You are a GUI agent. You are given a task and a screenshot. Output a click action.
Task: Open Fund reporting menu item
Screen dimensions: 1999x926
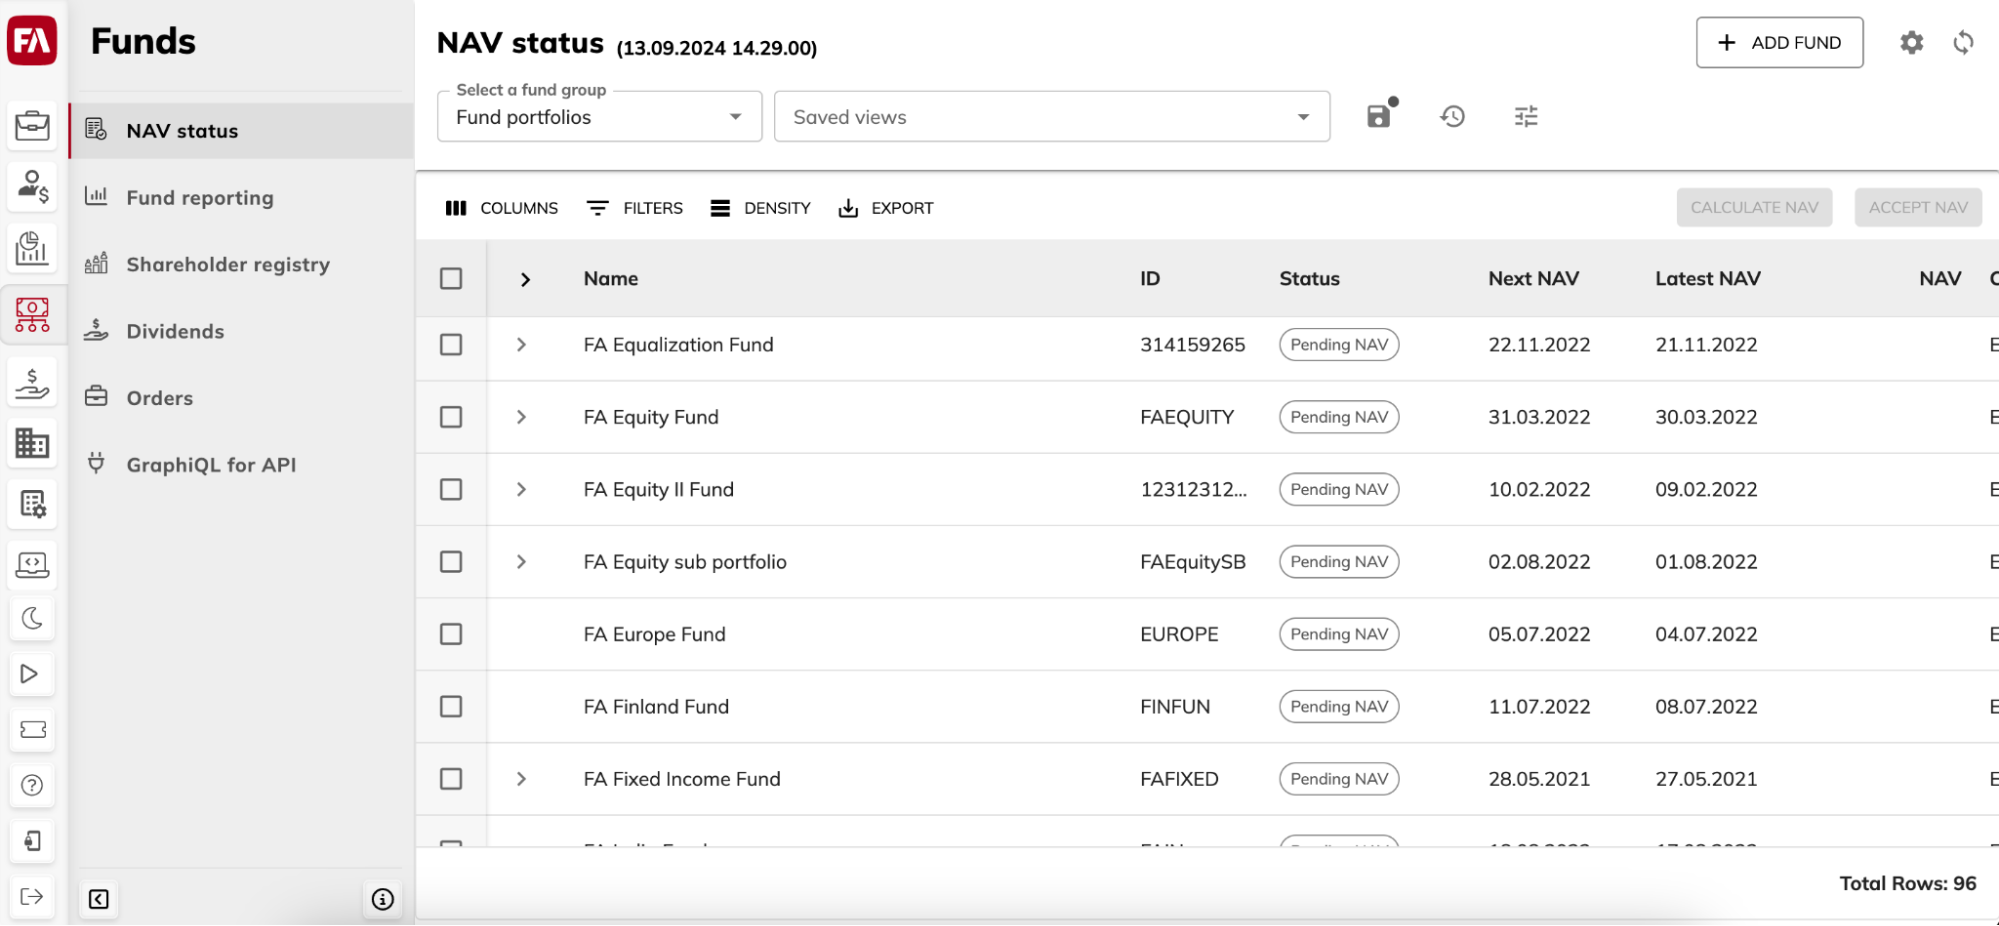click(x=241, y=198)
